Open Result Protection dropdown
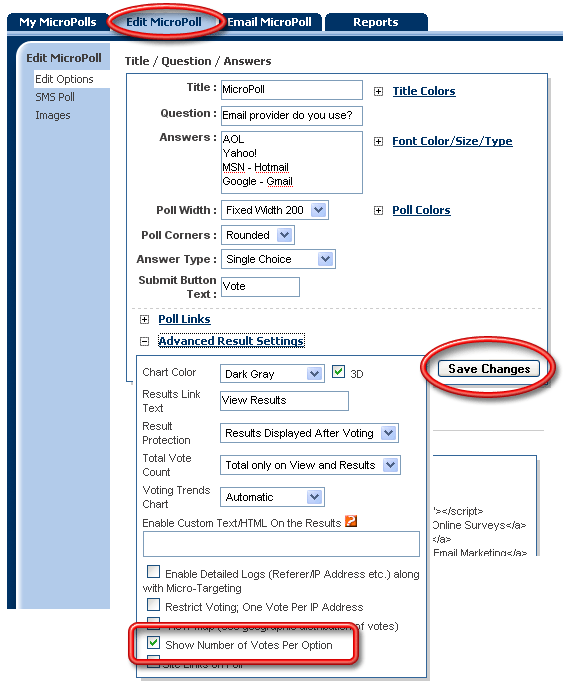The image size is (567, 686). point(309,434)
